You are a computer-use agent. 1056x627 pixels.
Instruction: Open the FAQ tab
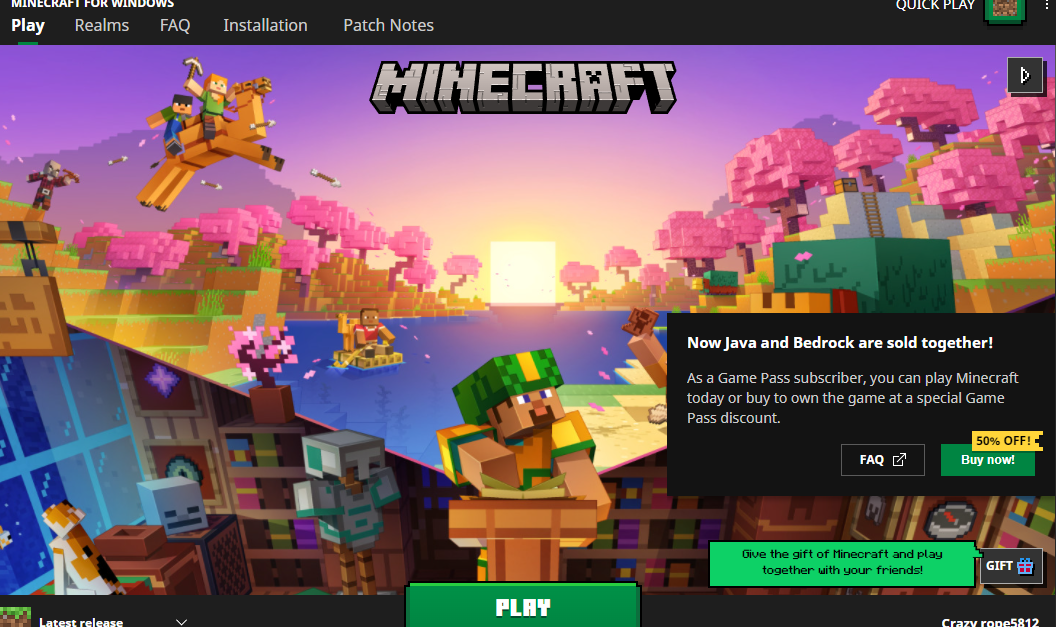pyautogui.click(x=175, y=26)
